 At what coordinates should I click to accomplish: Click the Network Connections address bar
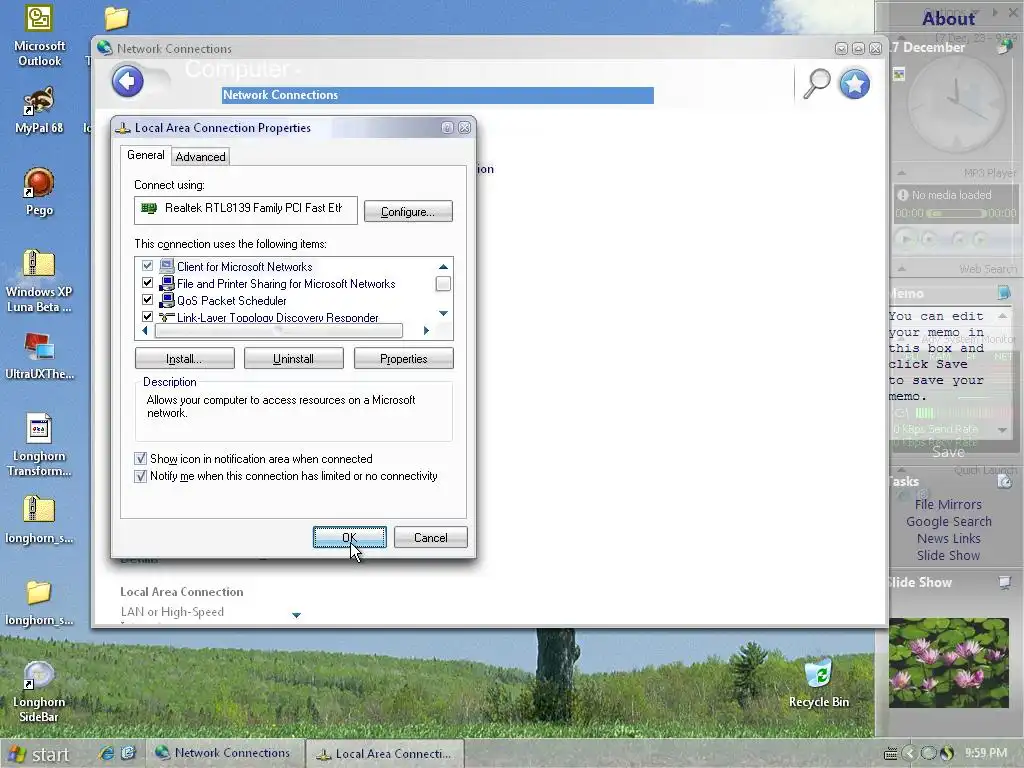438,95
